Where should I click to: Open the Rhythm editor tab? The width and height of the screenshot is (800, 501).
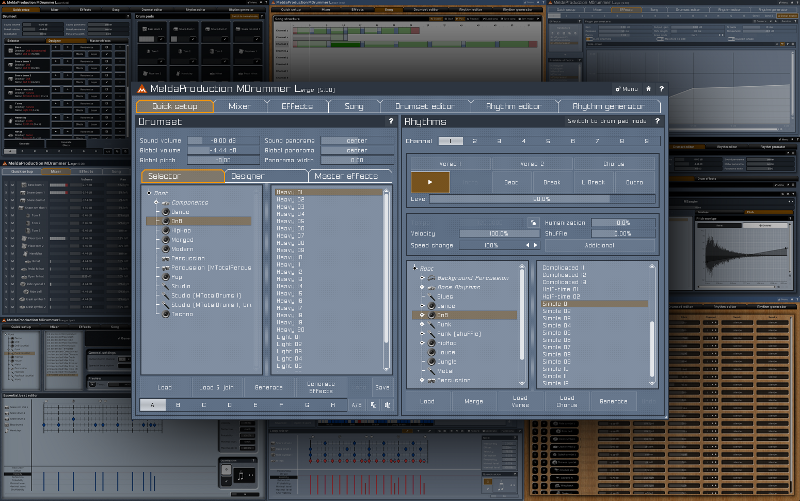click(x=513, y=106)
